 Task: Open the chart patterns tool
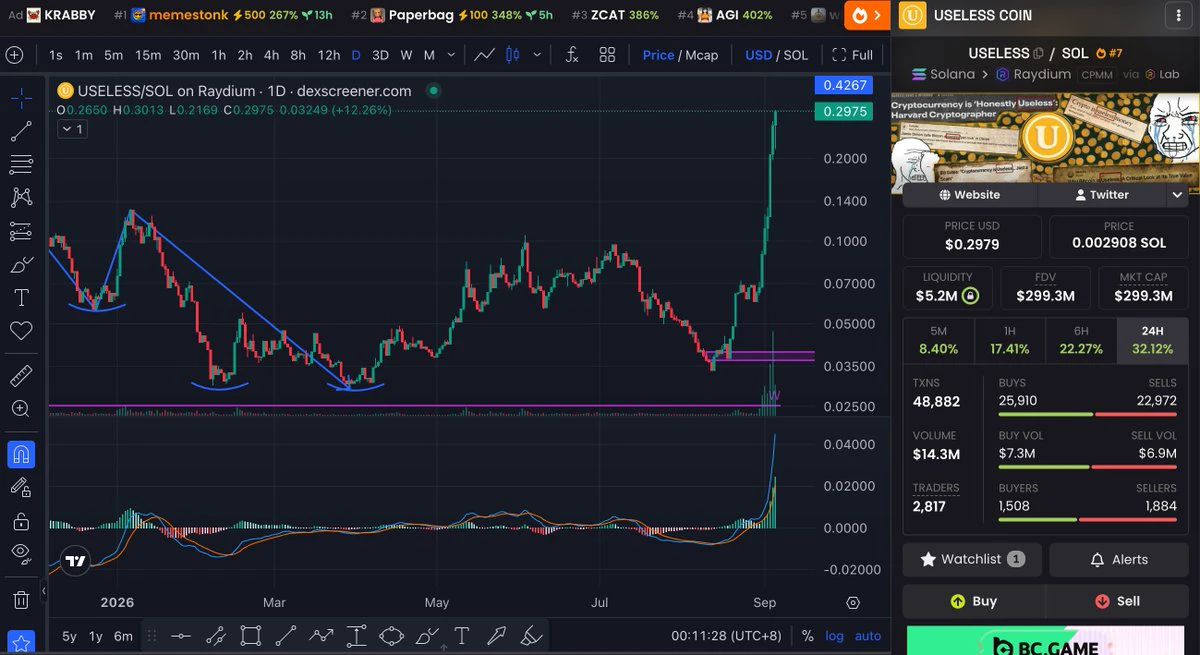(x=22, y=198)
